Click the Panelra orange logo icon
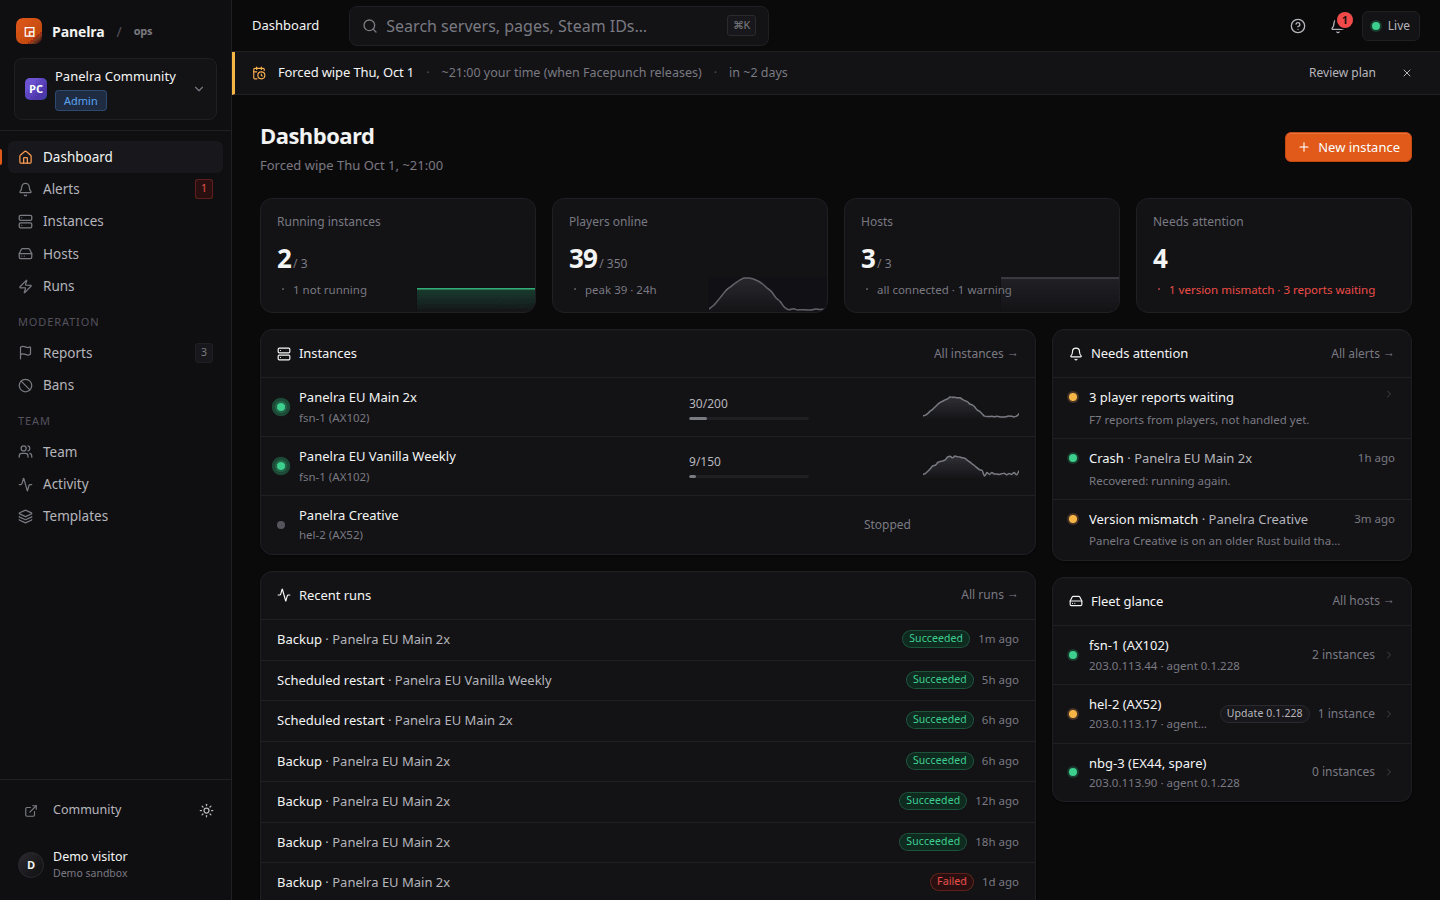This screenshot has height=900, width=1440. (29, 31)
